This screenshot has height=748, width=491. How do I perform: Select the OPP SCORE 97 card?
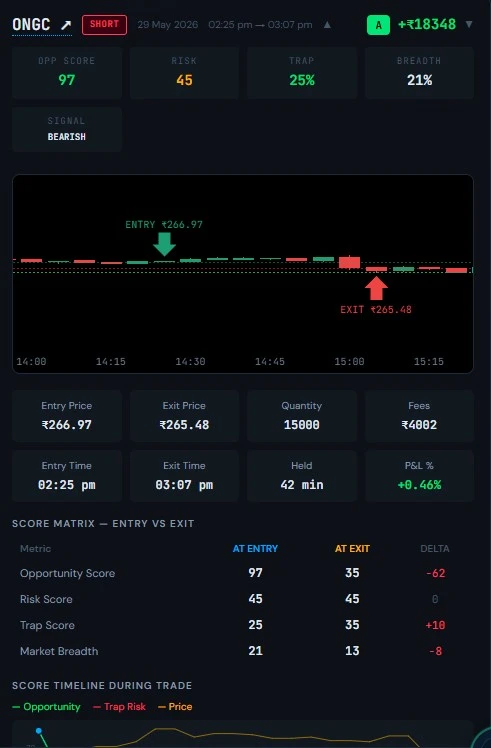(x=67, y=73)
